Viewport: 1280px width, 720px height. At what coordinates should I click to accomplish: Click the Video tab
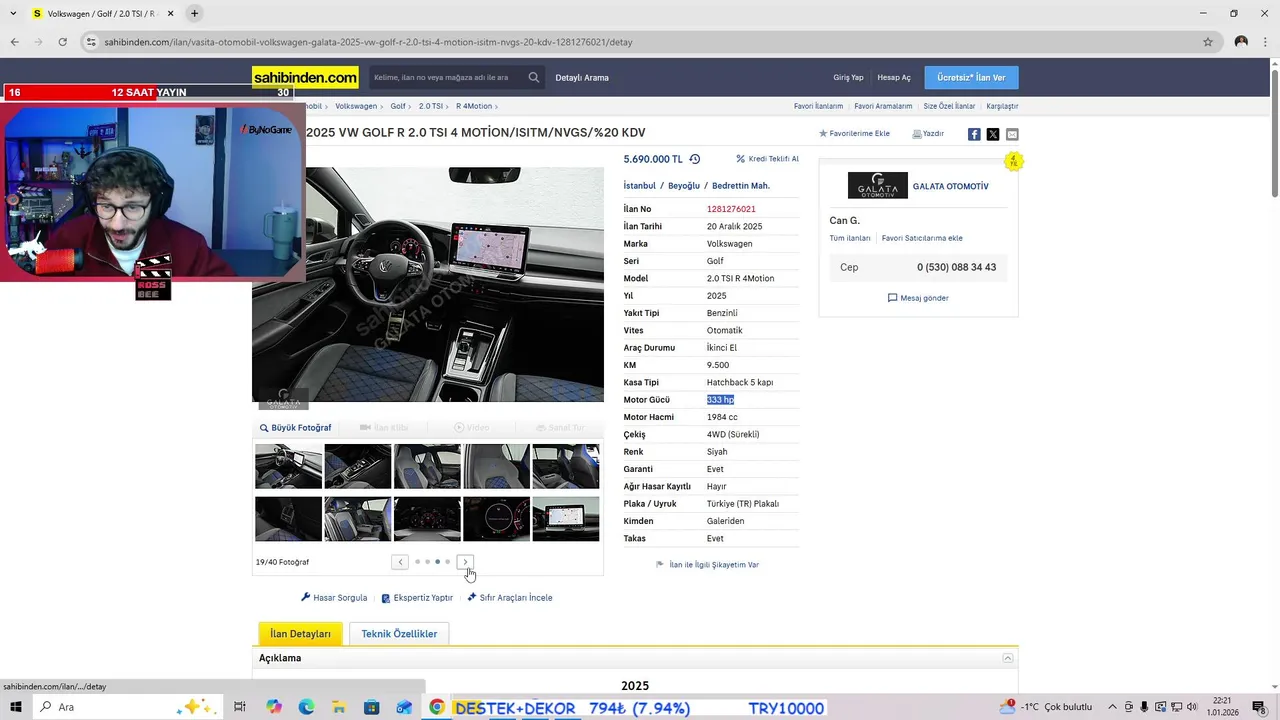471,428
